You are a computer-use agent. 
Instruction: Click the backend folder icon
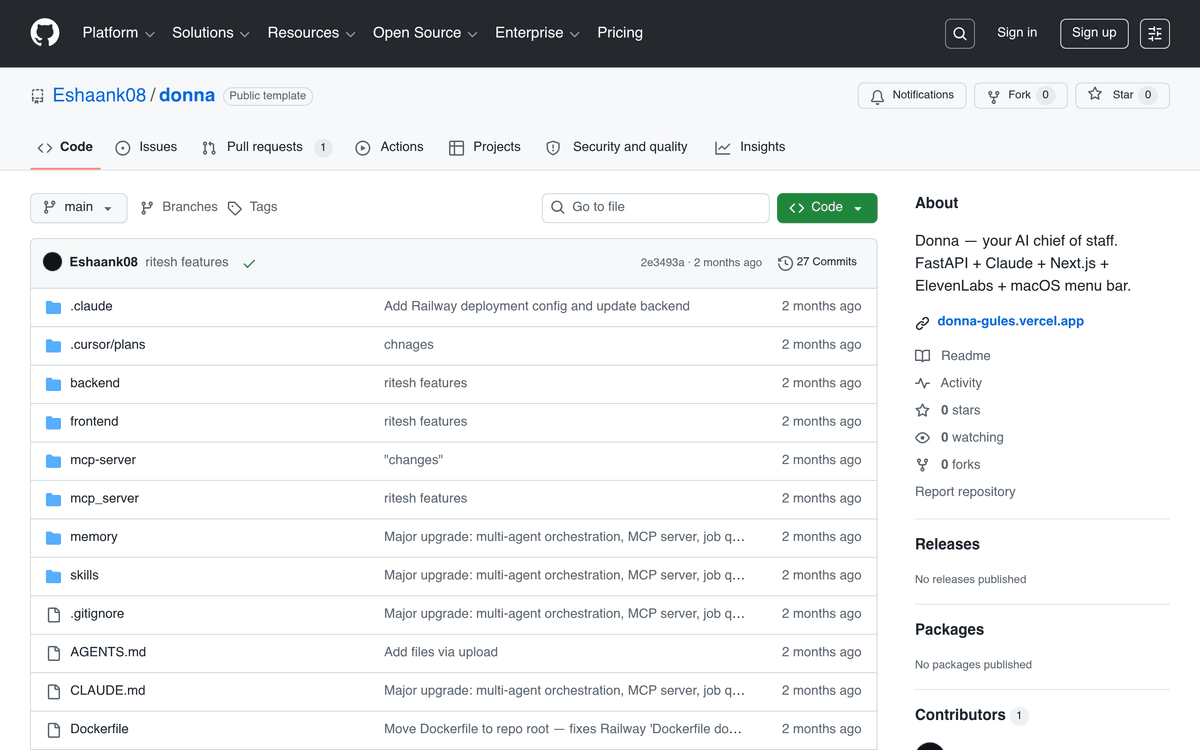pos(54,384)
